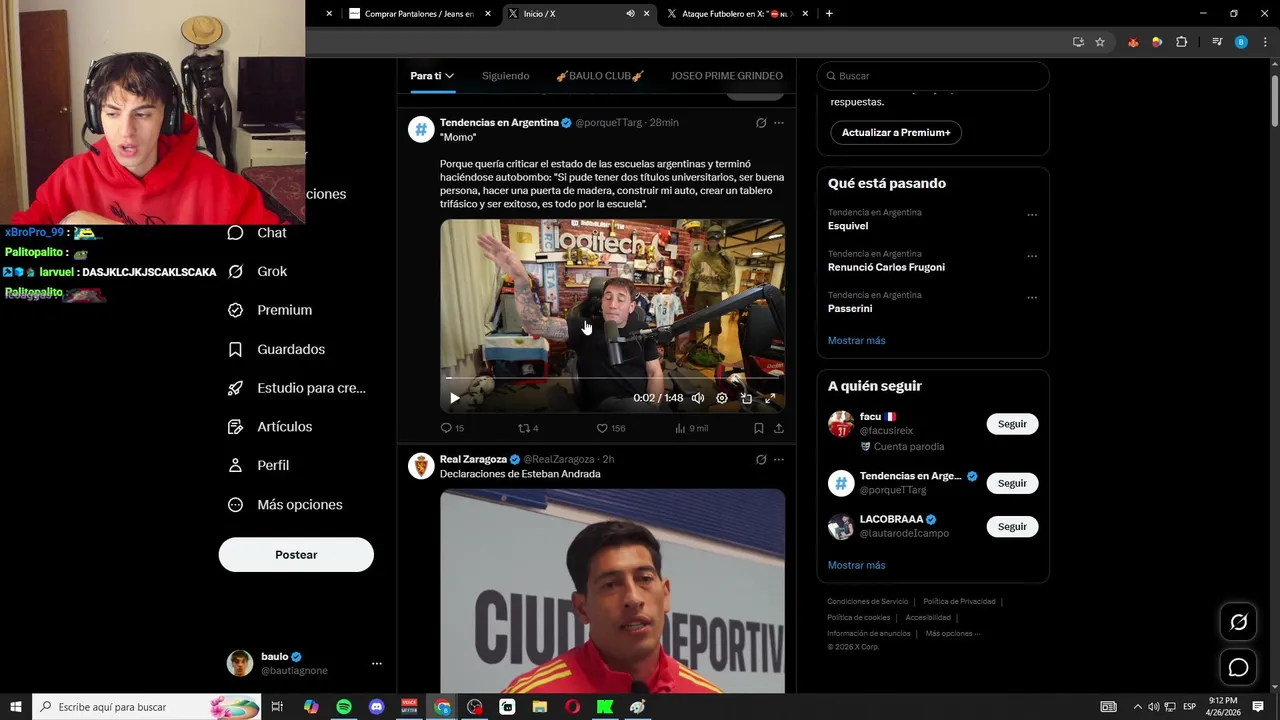Open Grok explain icon on Tendencias post
Viewport: 1280px width, 720px height.
pos(761,123)
